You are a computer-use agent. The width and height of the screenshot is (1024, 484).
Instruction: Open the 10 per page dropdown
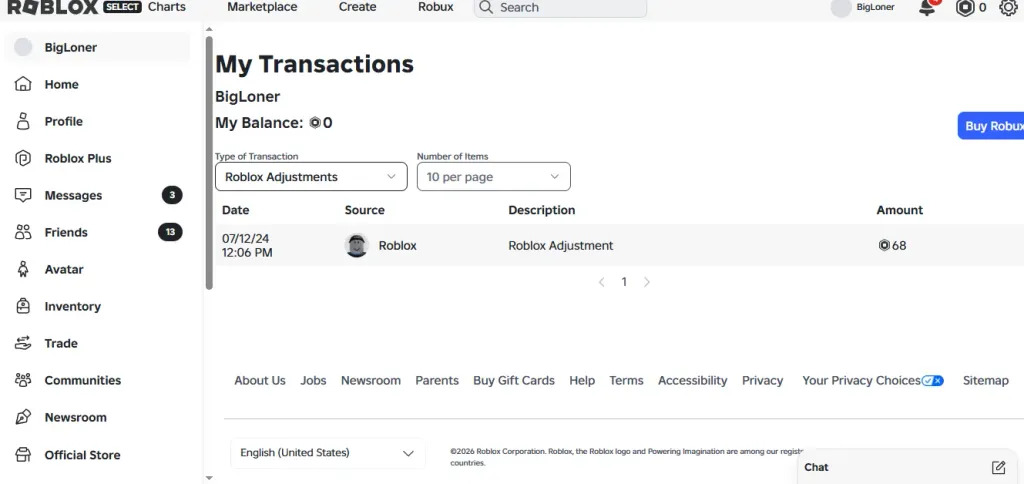pyautogui.click(x=494, y=176)
